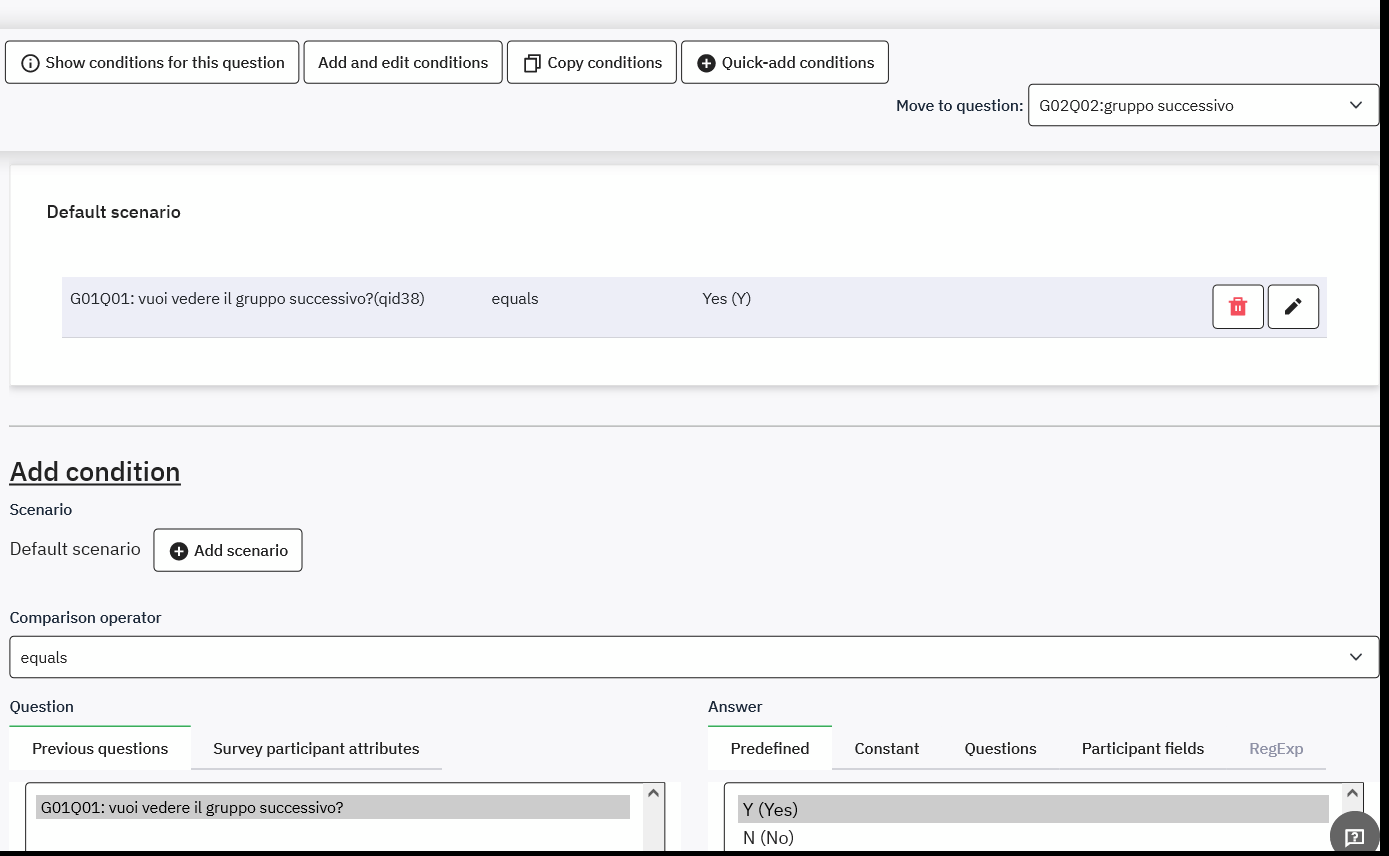This screenshot has width=1389, height=856.
Task: Select the Predefined answer tab
Action: tap(769, 748)
